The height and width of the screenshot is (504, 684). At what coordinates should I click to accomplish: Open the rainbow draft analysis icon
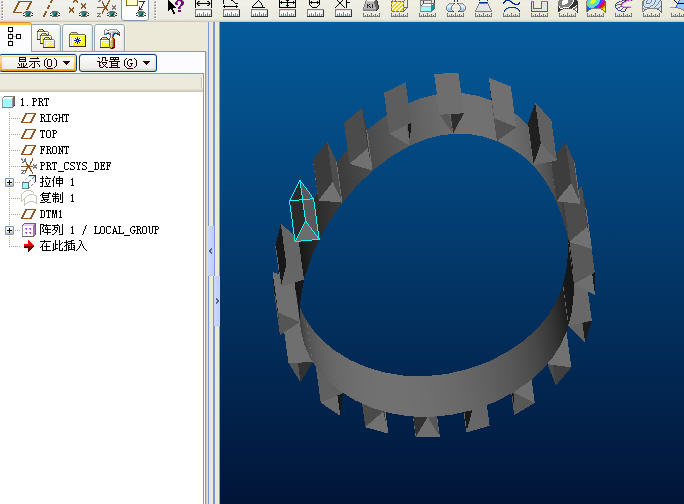pyautogui.click(x=595, y=8)
